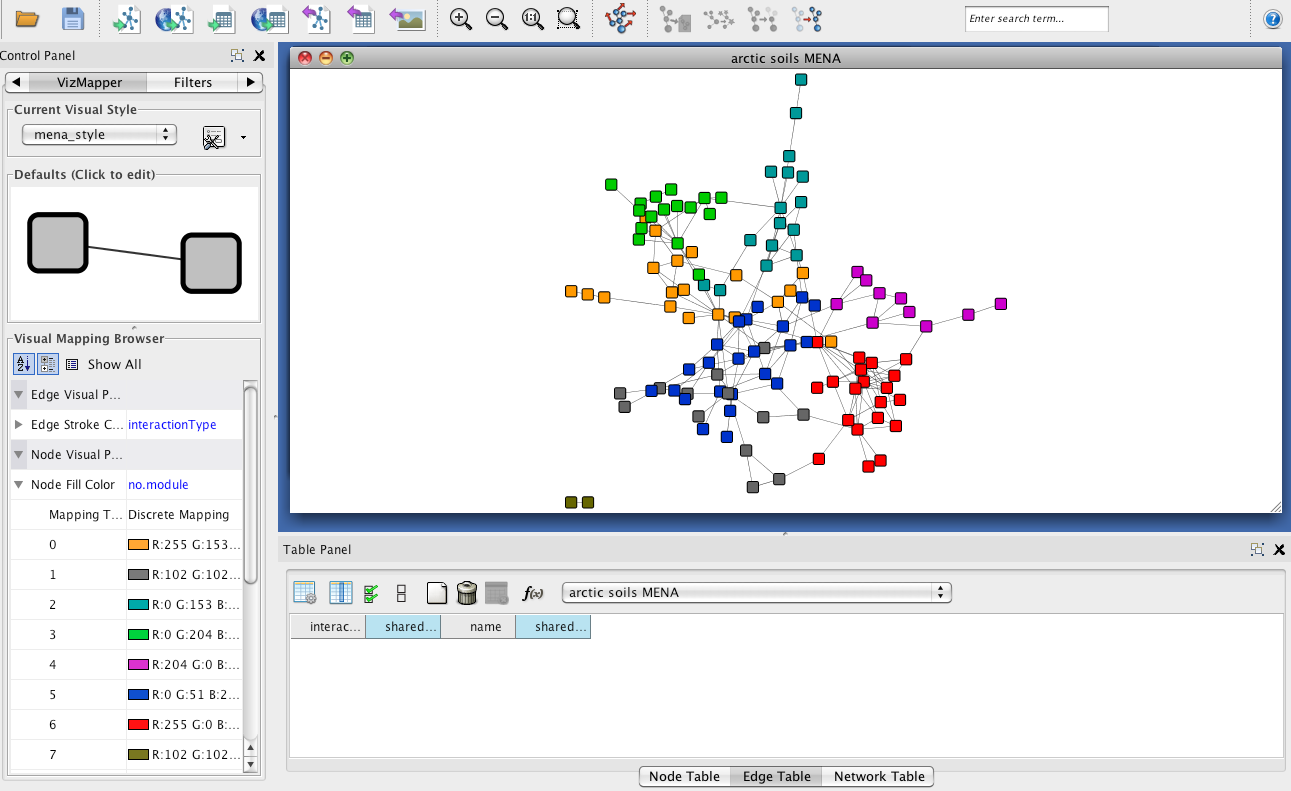
Task: Open the f(x) function builder
Action: pos(533,593)
